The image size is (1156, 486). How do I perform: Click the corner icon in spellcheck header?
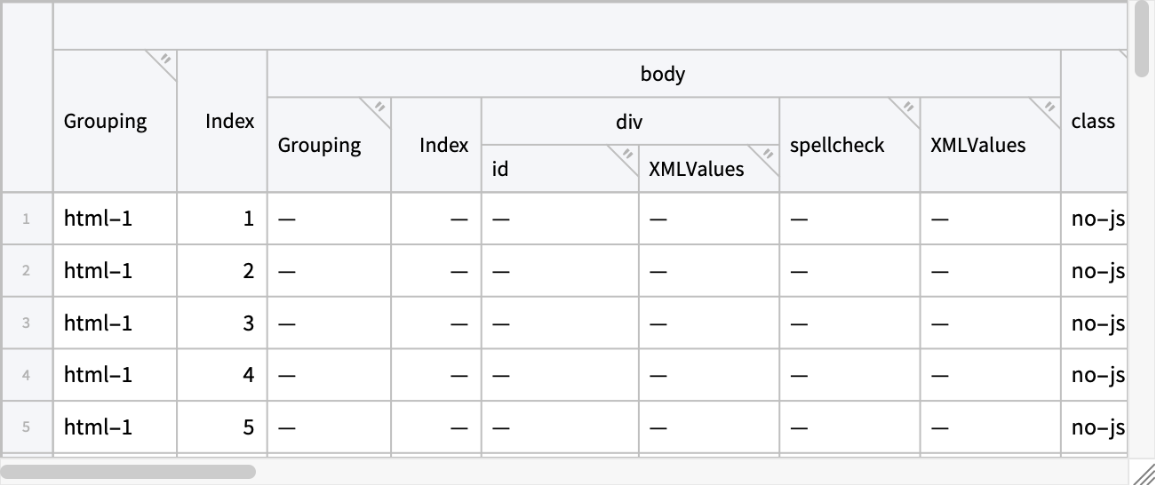click(x=907, y=108)
